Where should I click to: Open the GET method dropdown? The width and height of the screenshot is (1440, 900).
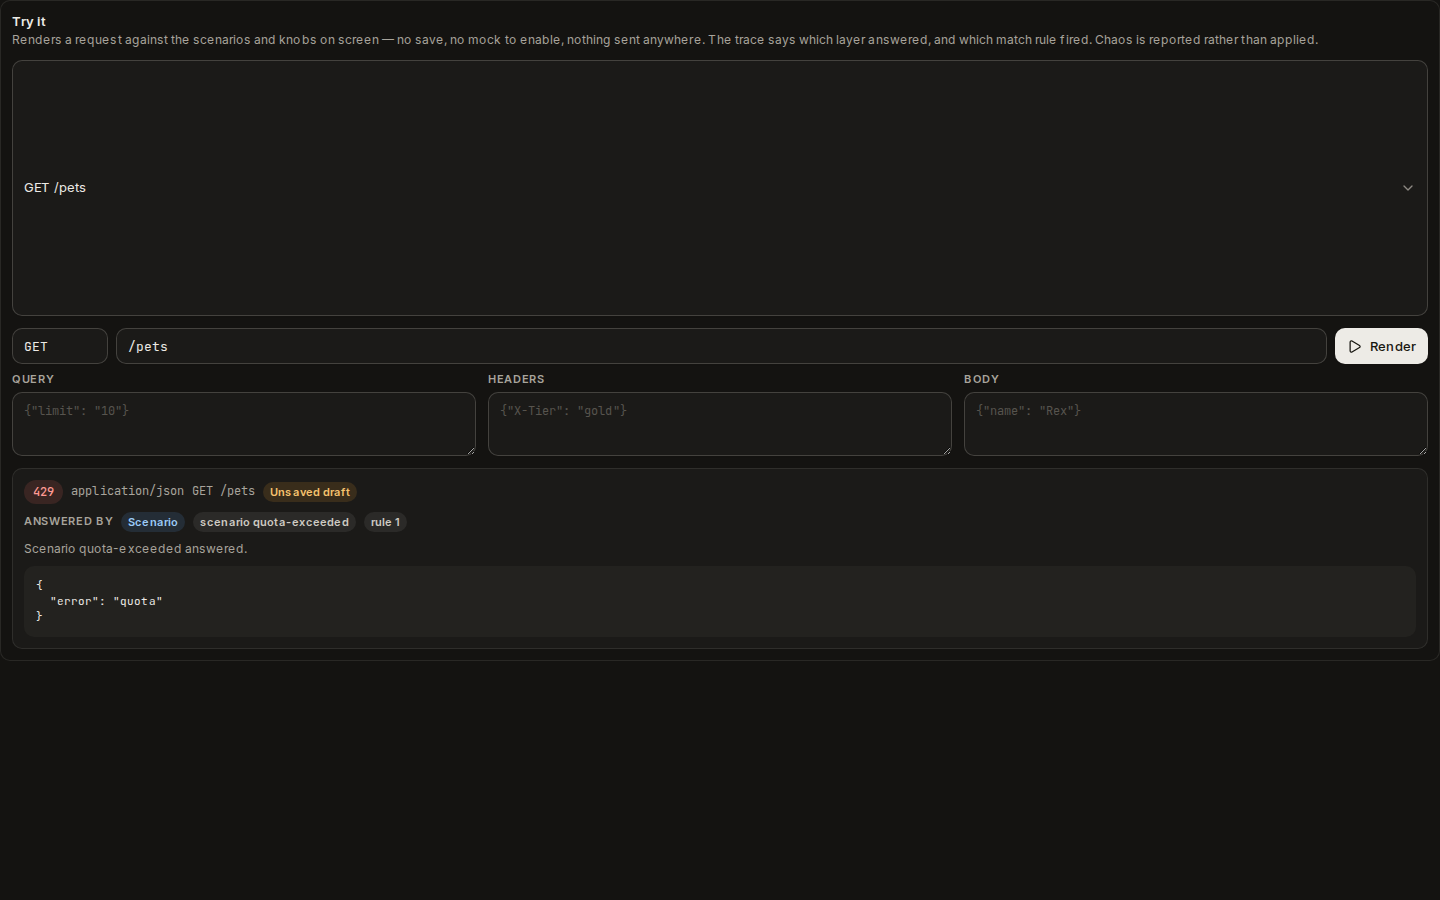point(60,346)
